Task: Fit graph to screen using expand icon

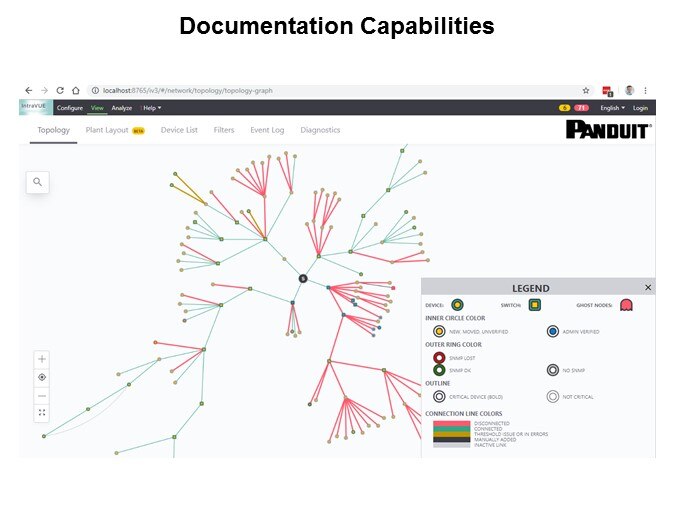Action: point(42,412)
